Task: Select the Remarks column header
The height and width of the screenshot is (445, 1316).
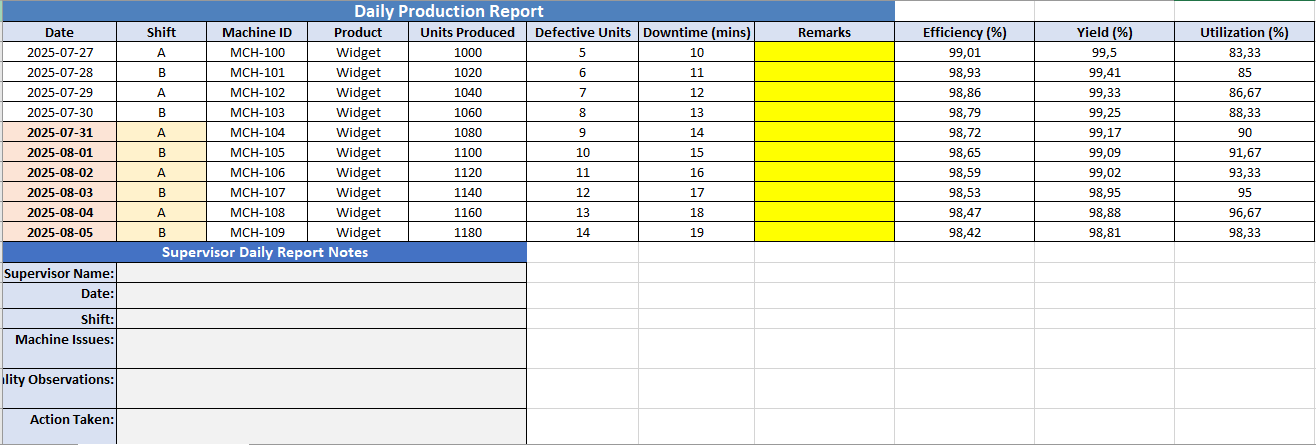Action: (824, 32)
